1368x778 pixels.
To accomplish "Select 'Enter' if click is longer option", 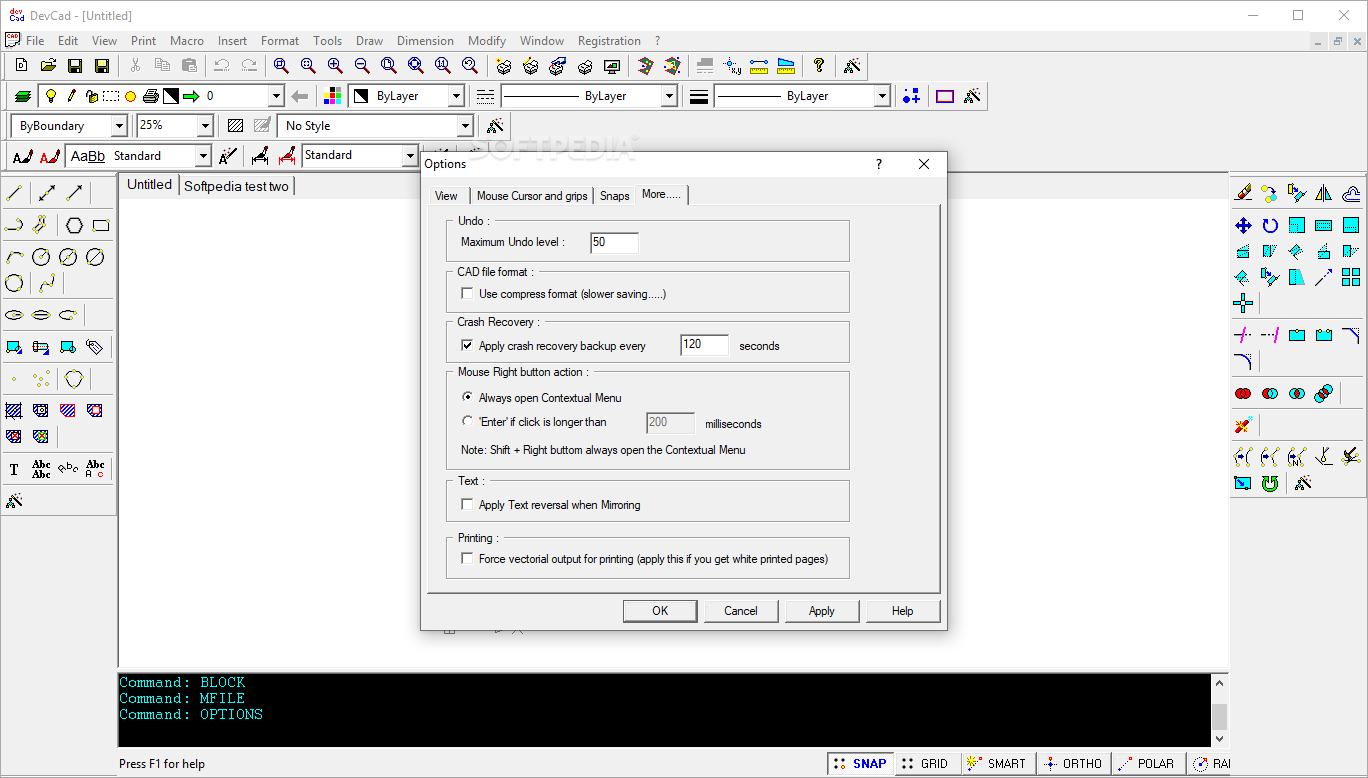I will [x=467, y=422].
